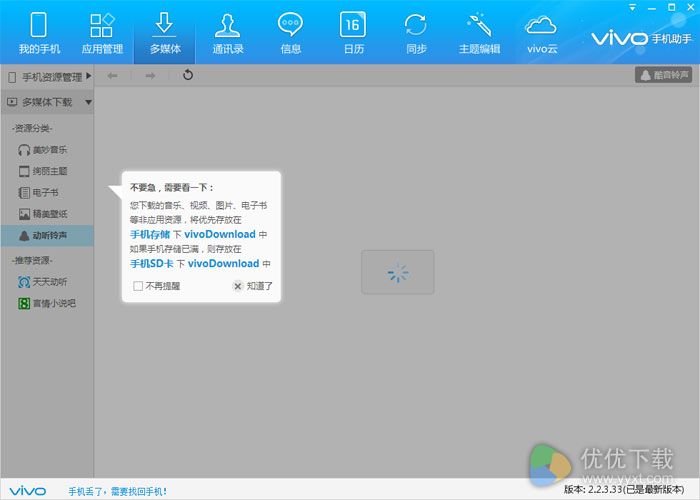Image resolution: width=700 pixels, height=500 pixels.
Task: Refresh the page with reload icon
Action: (188, 75)
